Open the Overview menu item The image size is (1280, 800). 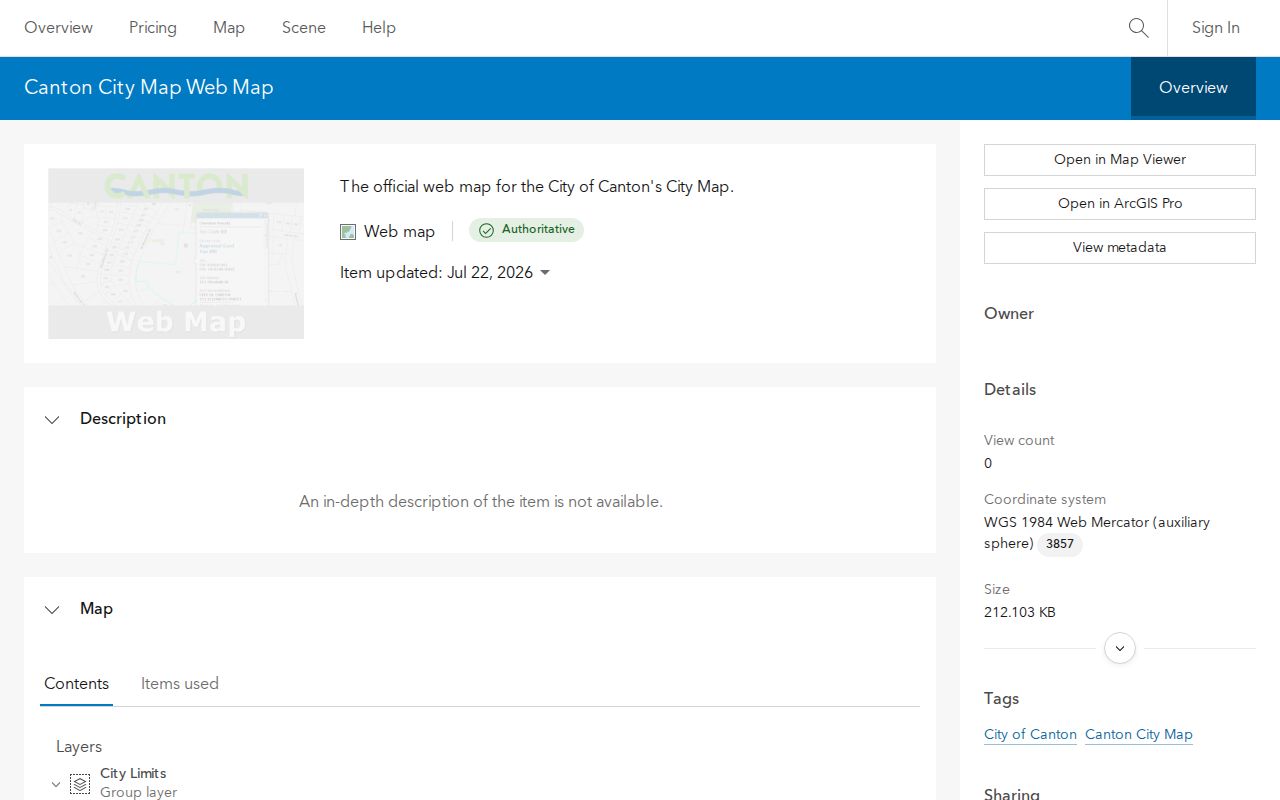58,28
